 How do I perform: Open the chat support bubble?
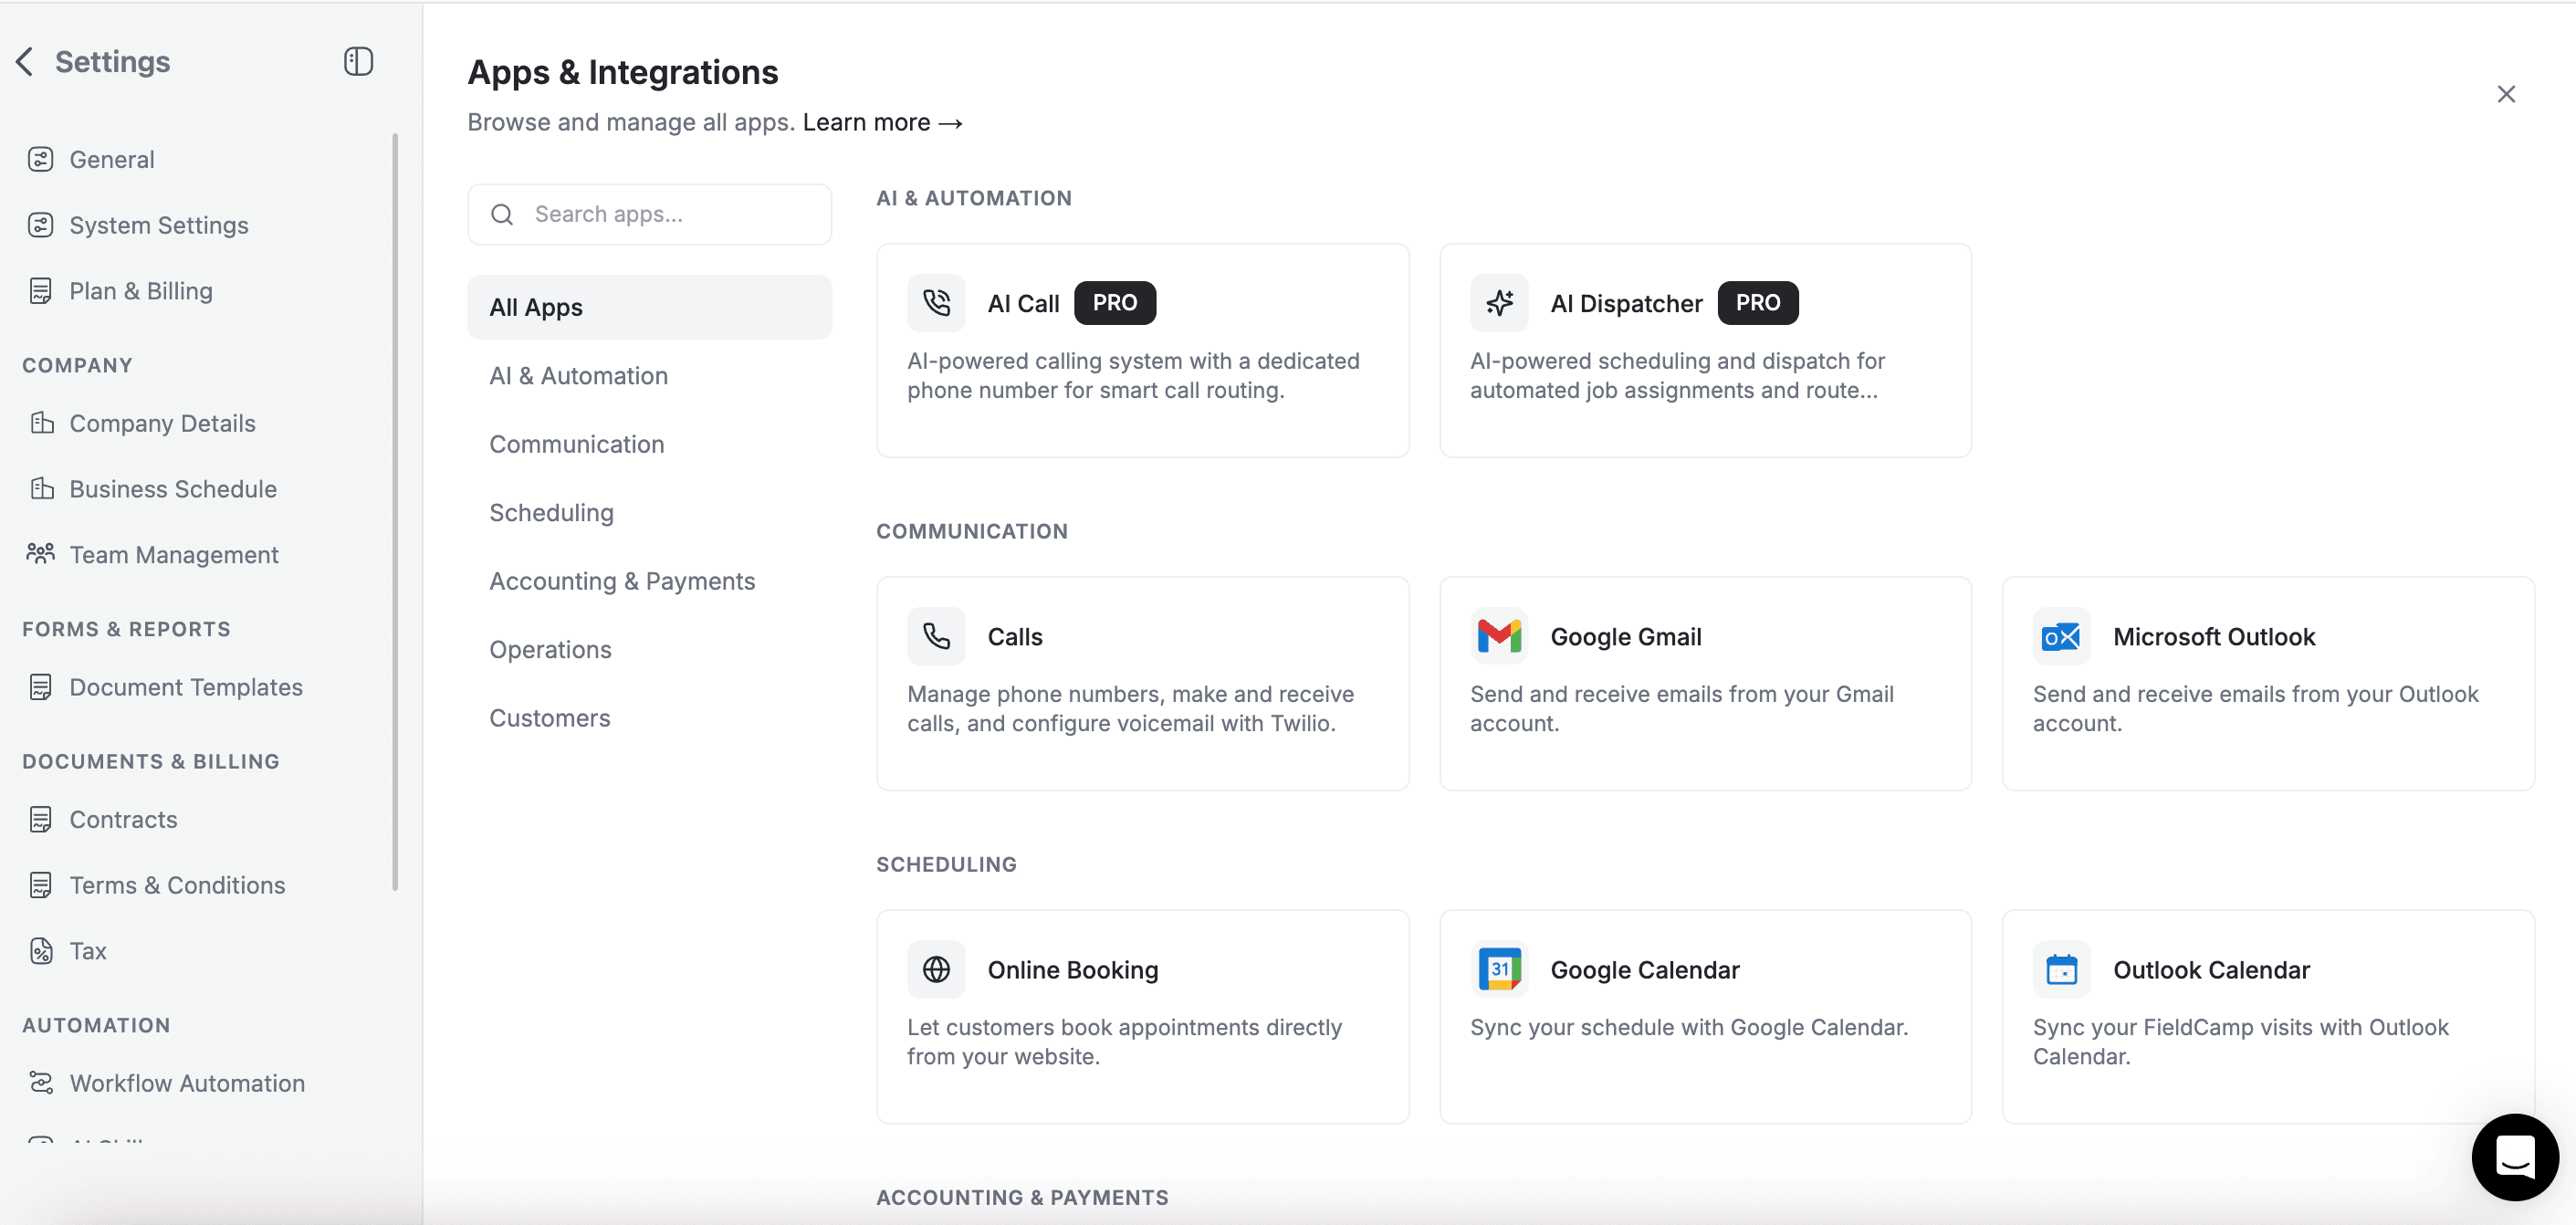[x=2516, y=1157]
